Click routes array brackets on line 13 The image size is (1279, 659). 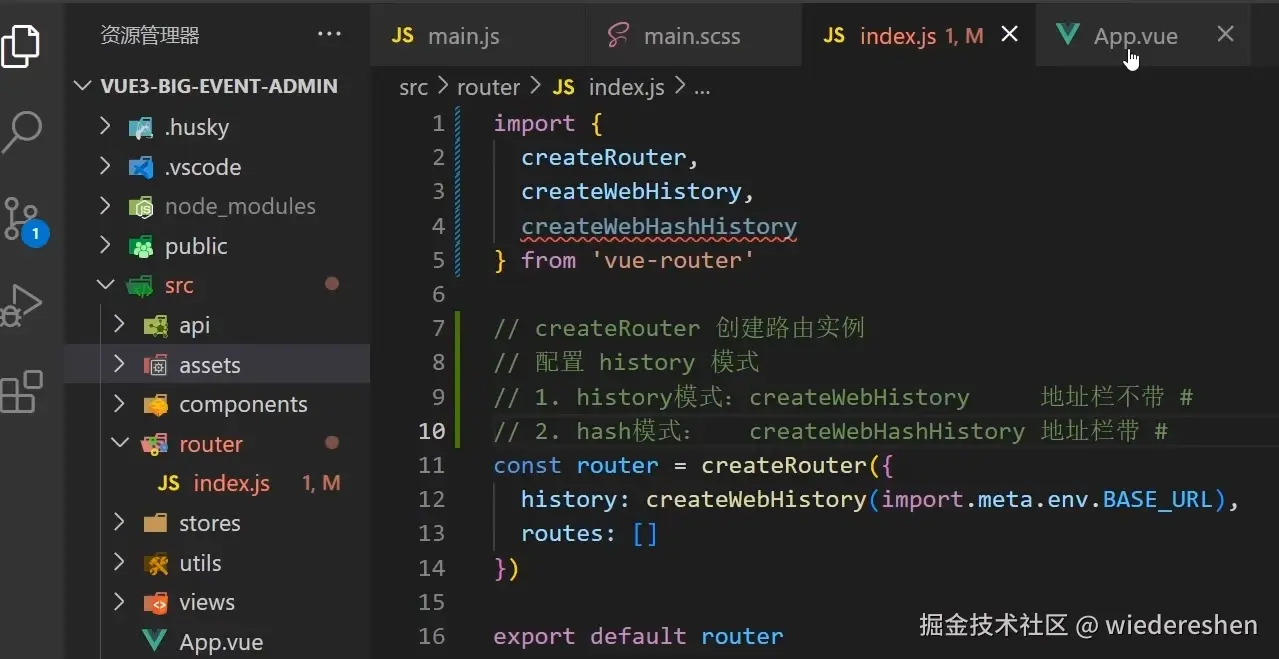[x=645, y=533]
